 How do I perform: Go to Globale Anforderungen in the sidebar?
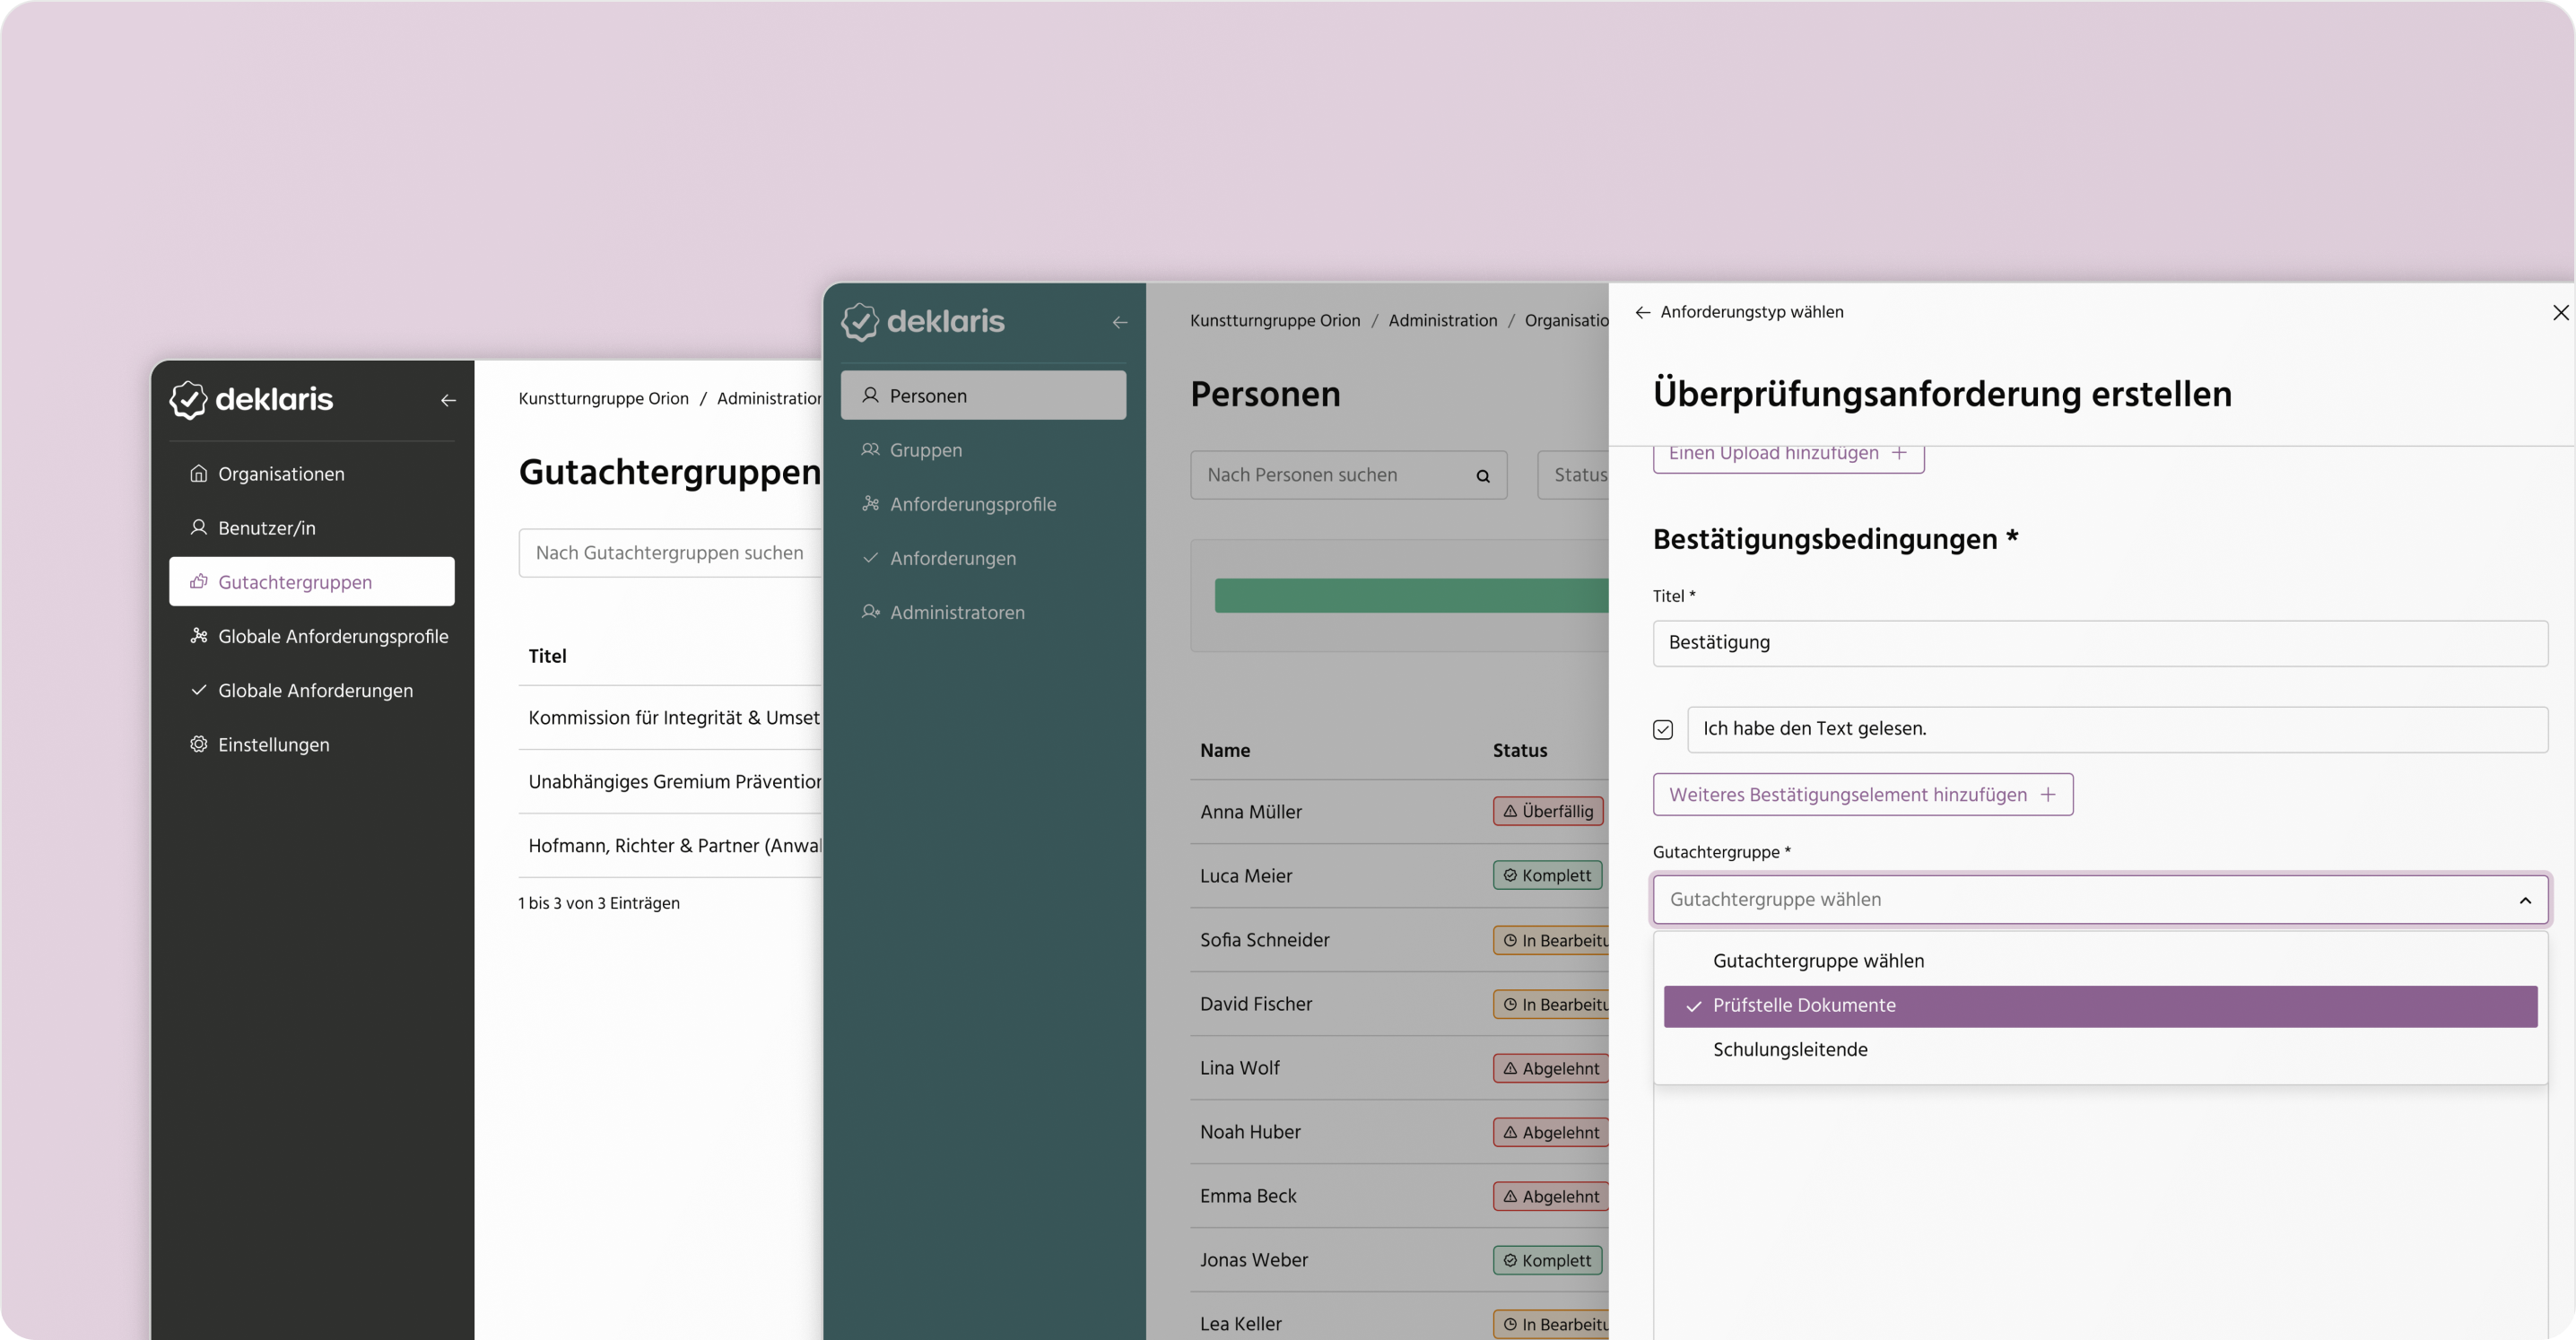pyautogui.click(x=314, y=690)
